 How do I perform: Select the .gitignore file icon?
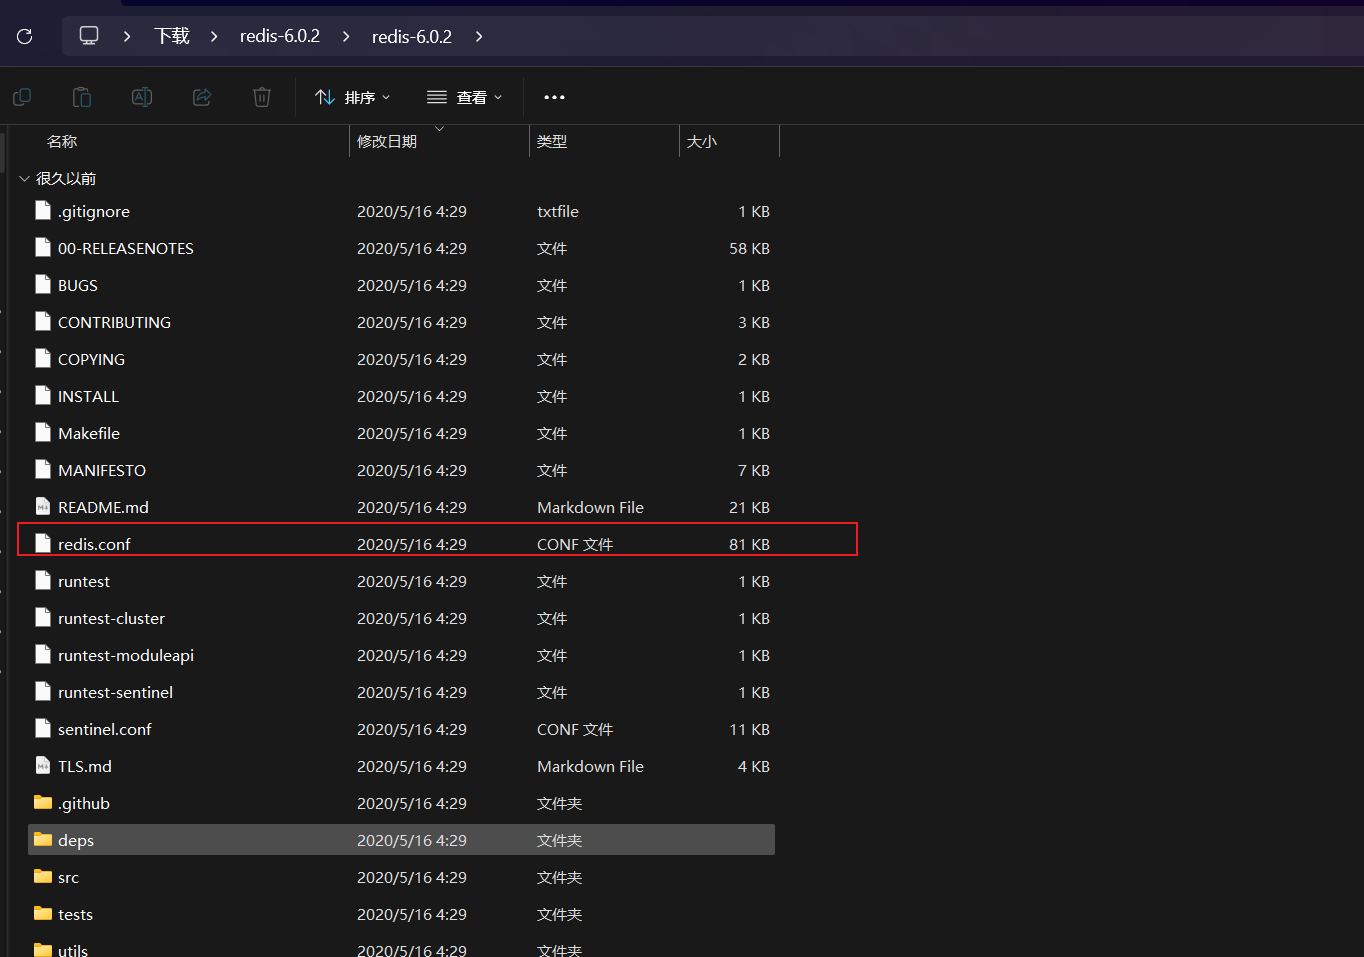43,210
